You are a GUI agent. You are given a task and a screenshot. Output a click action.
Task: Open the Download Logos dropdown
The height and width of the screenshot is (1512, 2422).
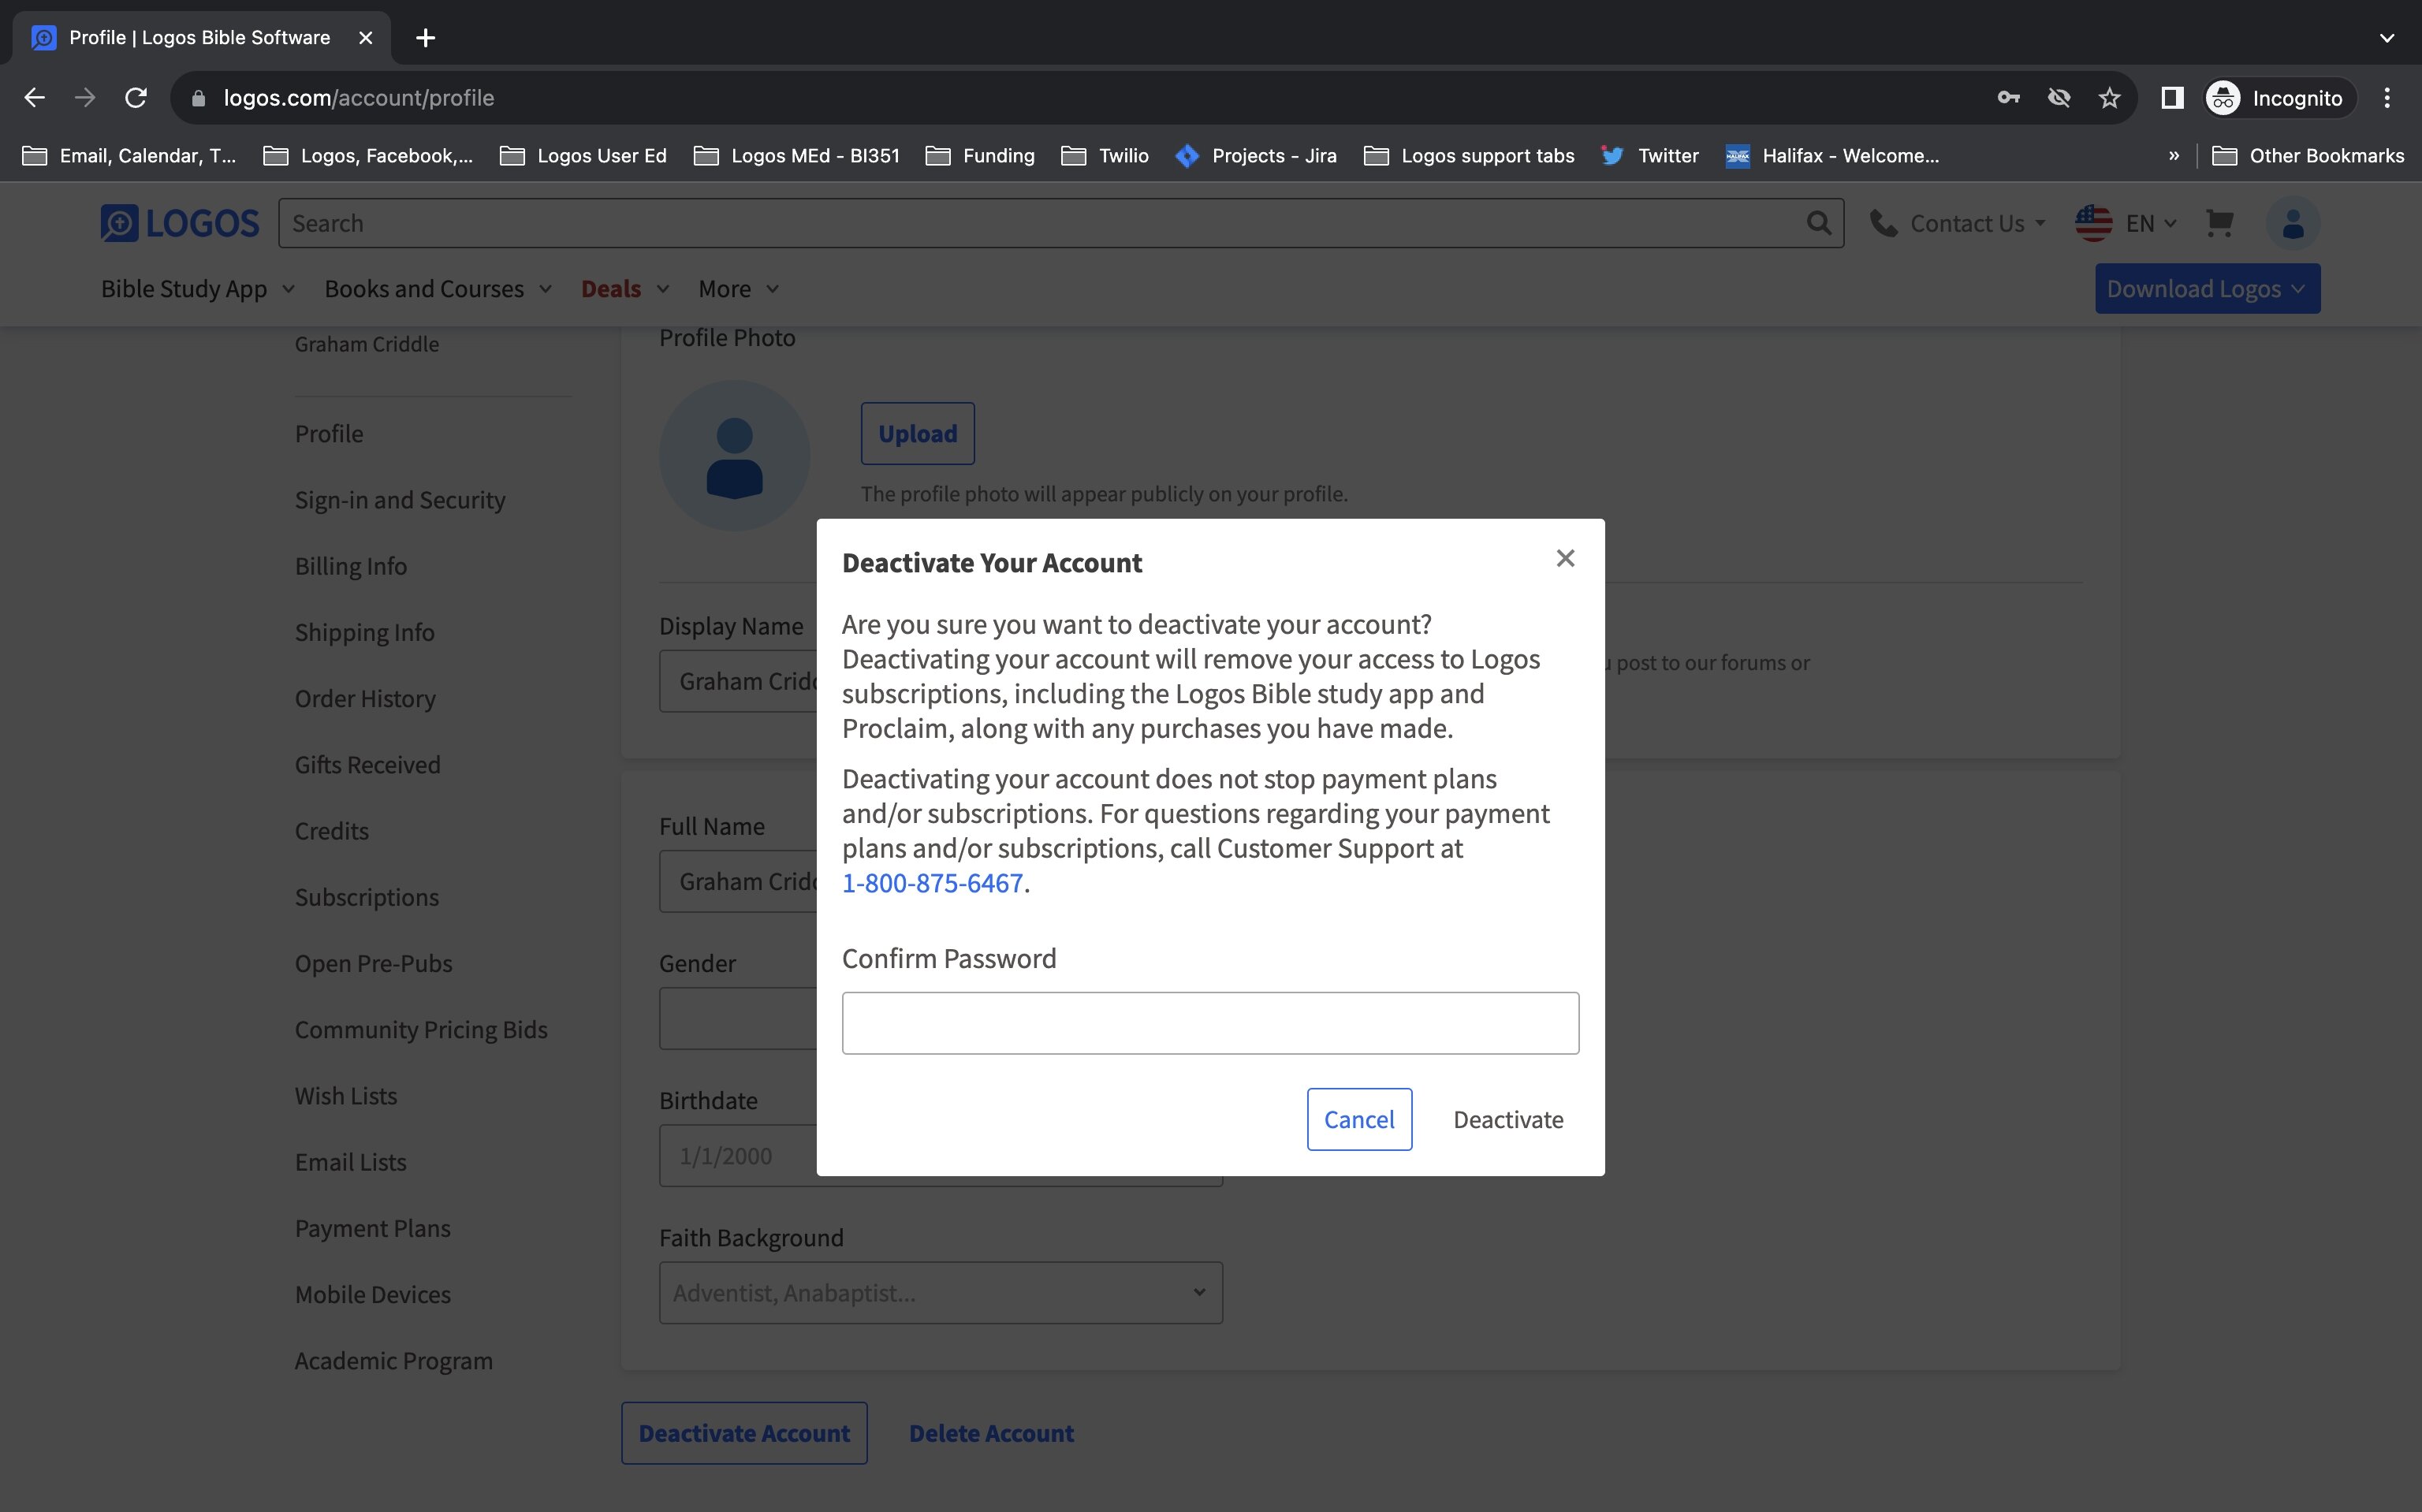(x=2207, y=289)
